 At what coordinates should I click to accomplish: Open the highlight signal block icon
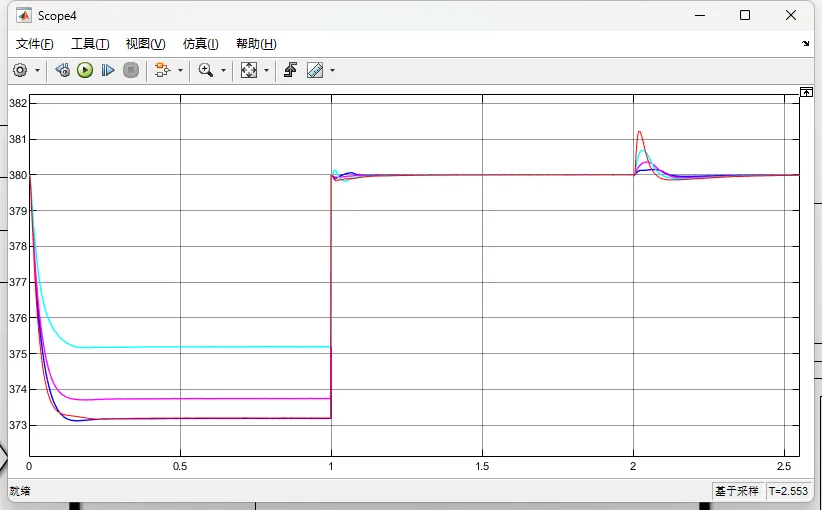pyautogui.click(x=163, y=70)
